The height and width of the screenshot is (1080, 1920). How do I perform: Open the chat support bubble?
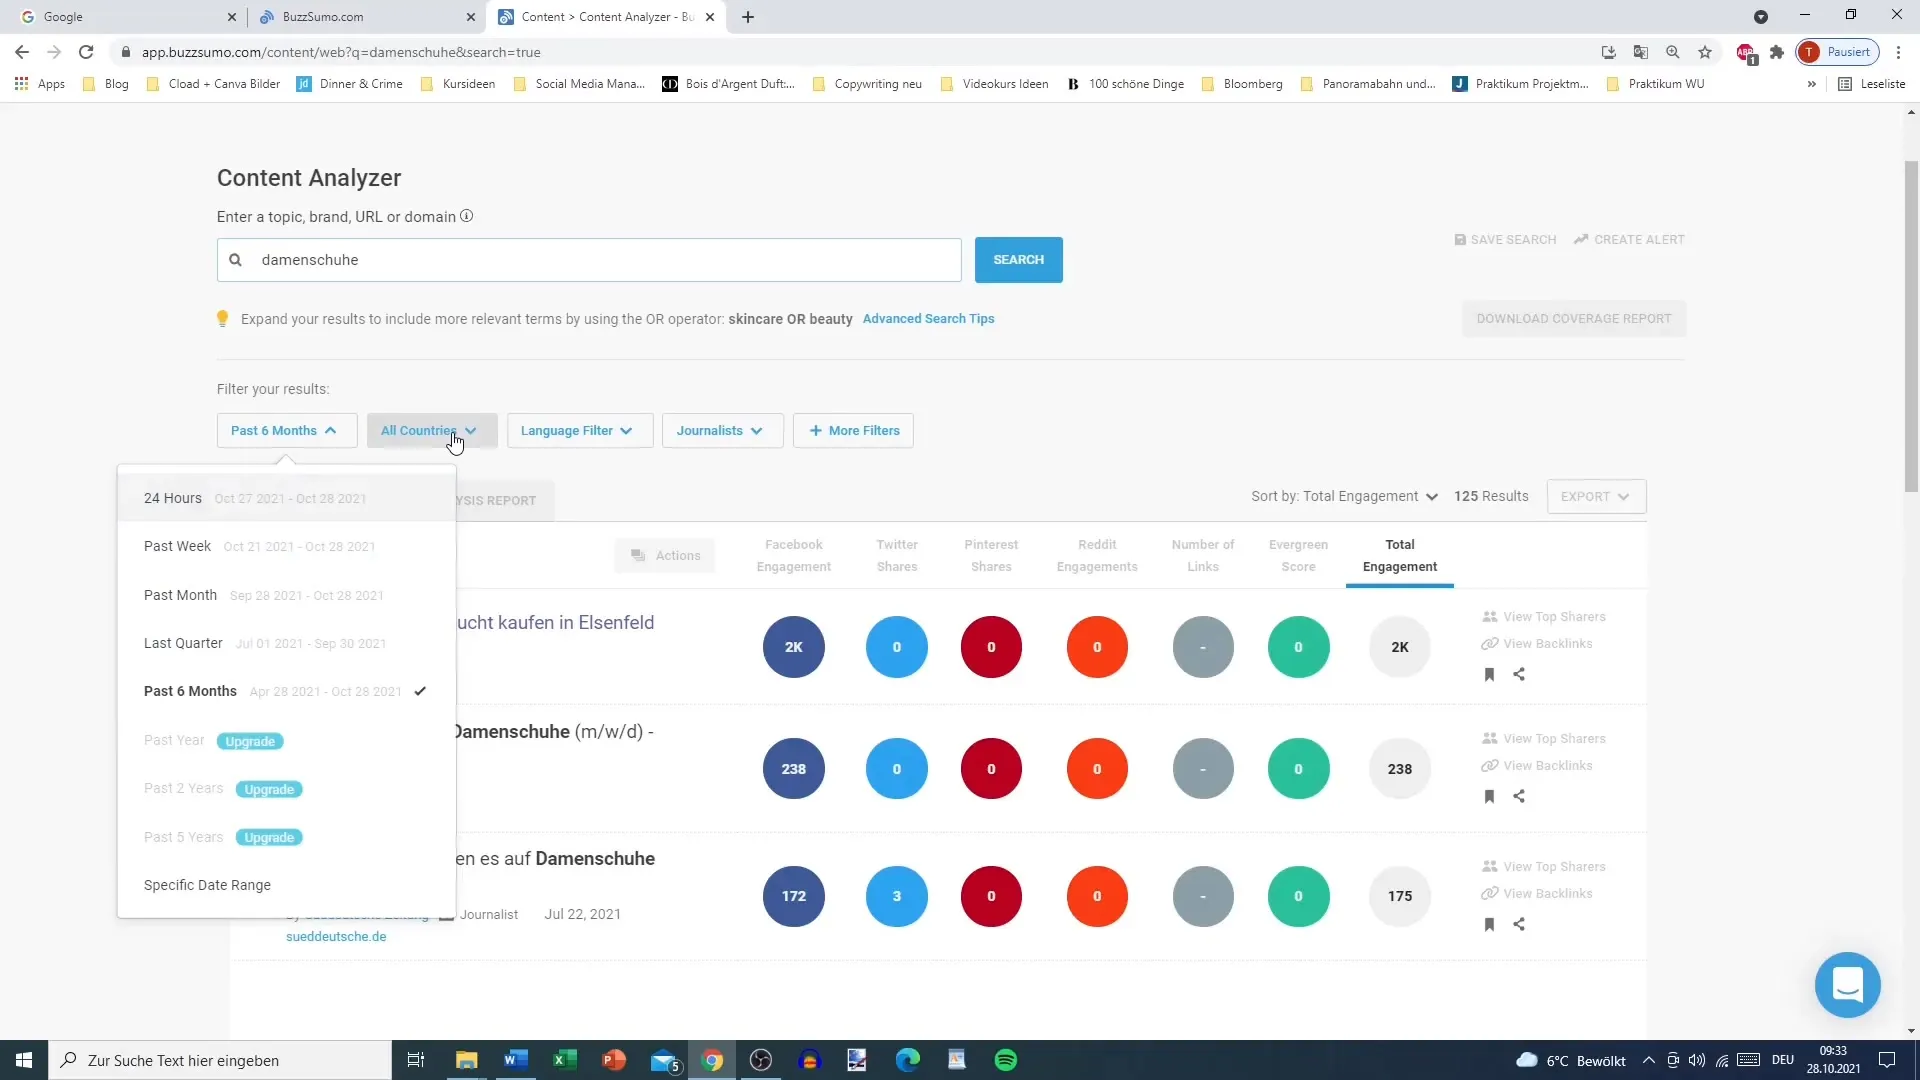[x=1847, y=985]
